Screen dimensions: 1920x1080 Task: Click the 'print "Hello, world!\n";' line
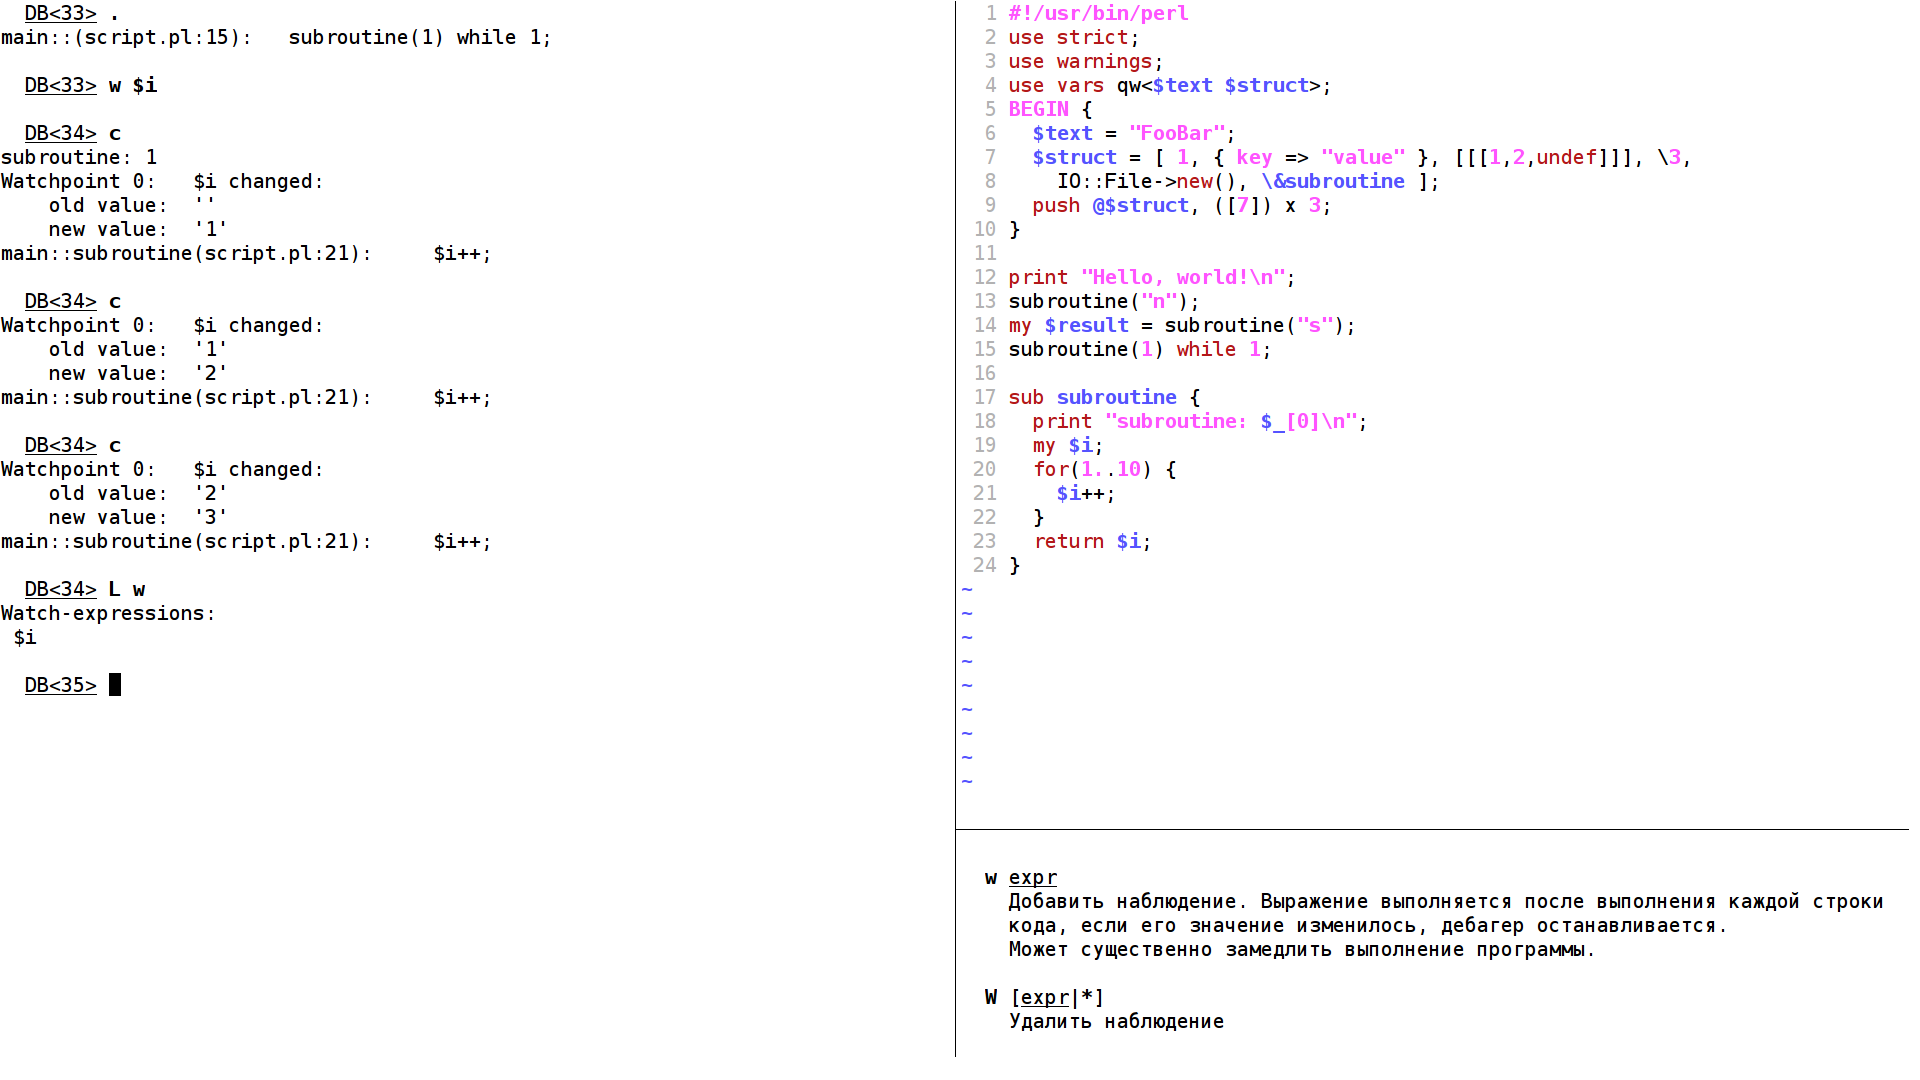1152,277
